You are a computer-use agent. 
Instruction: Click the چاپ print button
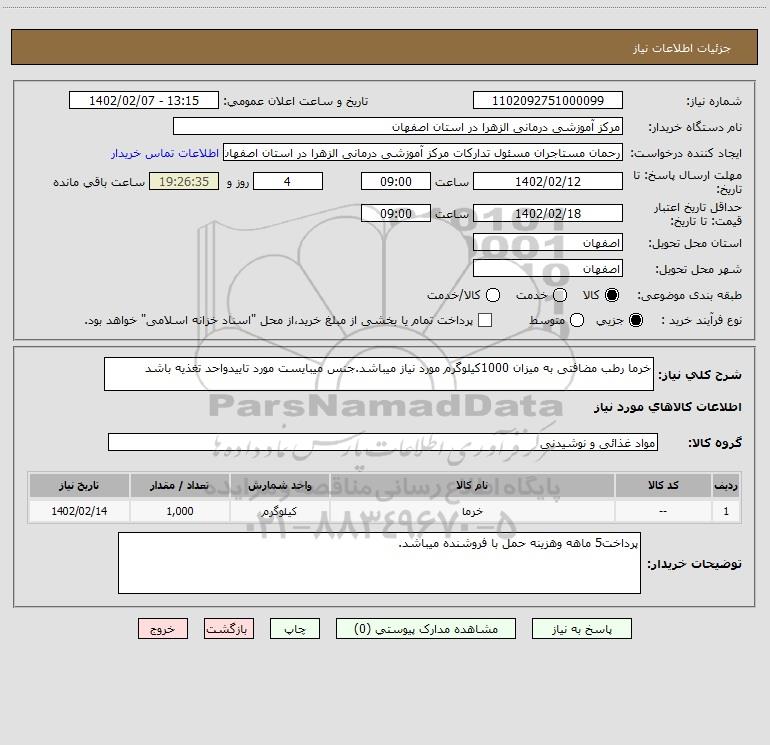(295, 629)
